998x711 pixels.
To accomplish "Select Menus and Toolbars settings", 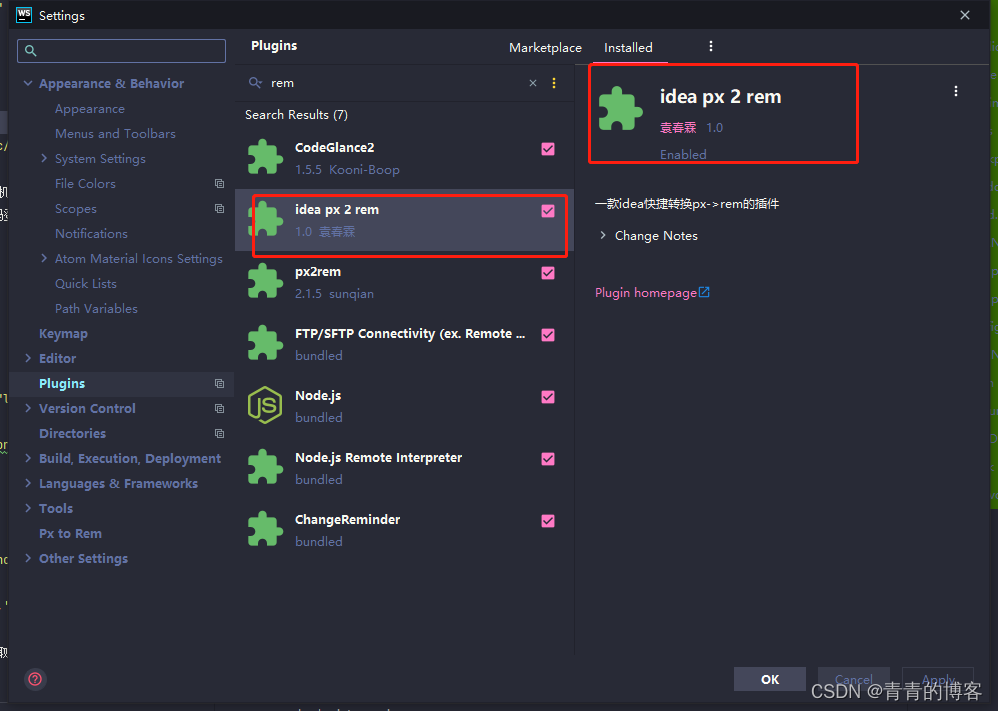I will [x=115, y=134].
